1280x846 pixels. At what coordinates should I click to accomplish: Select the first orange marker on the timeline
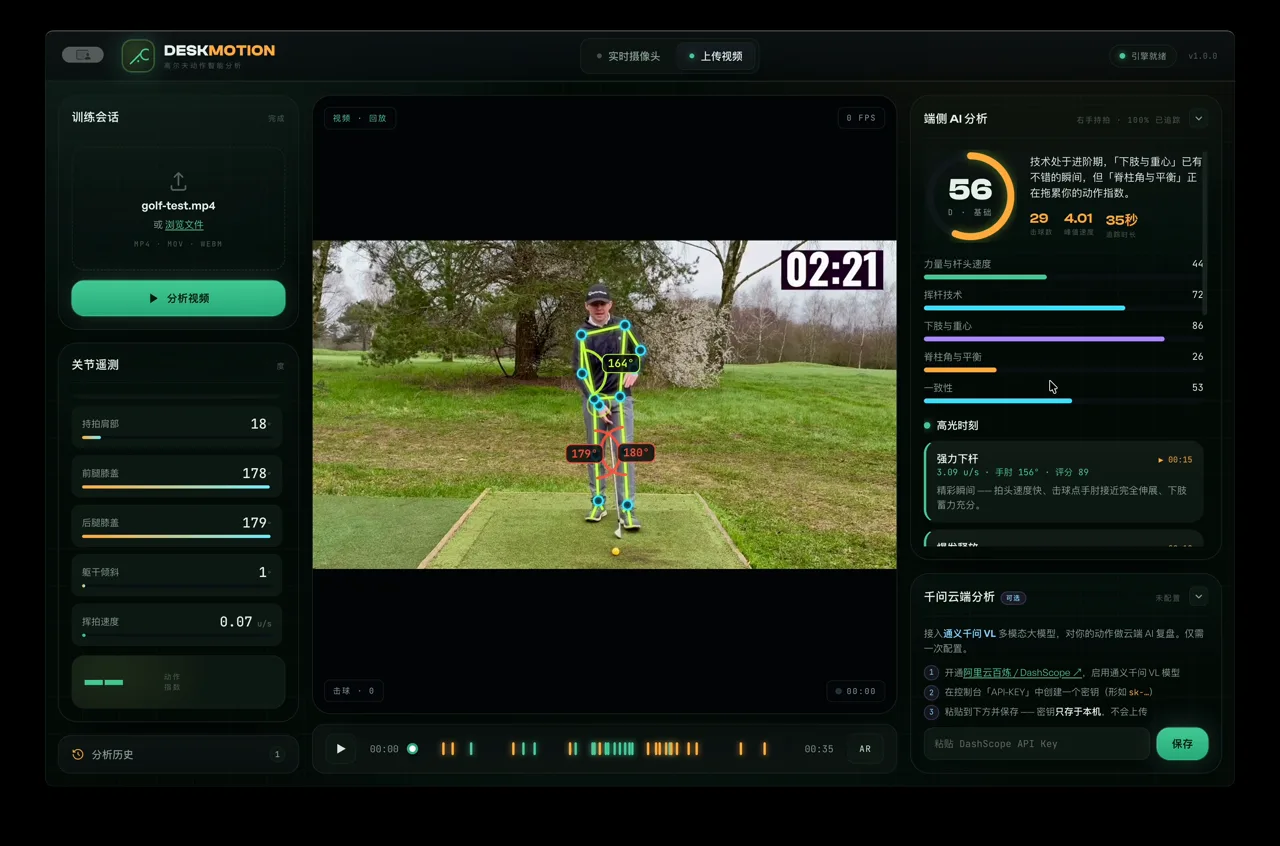click(444, 749)
